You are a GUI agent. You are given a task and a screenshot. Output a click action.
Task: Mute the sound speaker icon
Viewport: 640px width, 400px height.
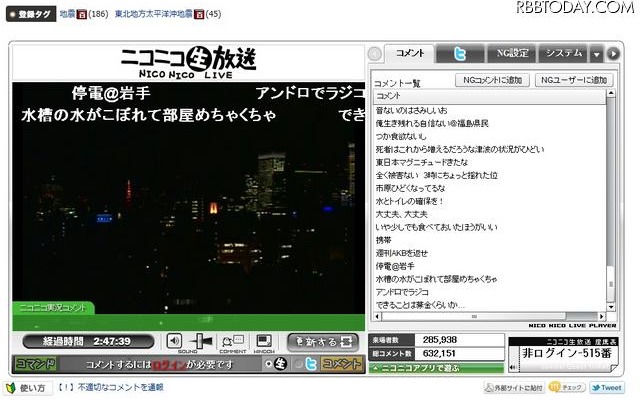(x=174, y=340)
